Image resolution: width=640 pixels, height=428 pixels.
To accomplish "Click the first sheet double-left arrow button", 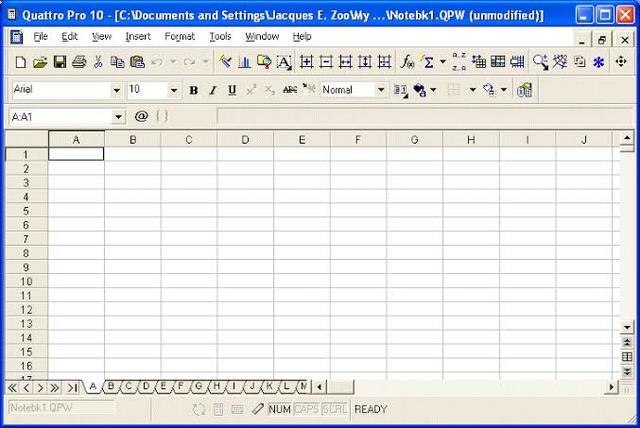I will click(12, 388).
